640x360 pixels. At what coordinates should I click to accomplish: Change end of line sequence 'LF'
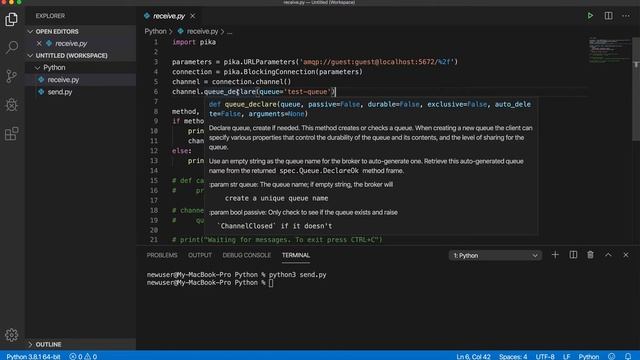point(567,356)
